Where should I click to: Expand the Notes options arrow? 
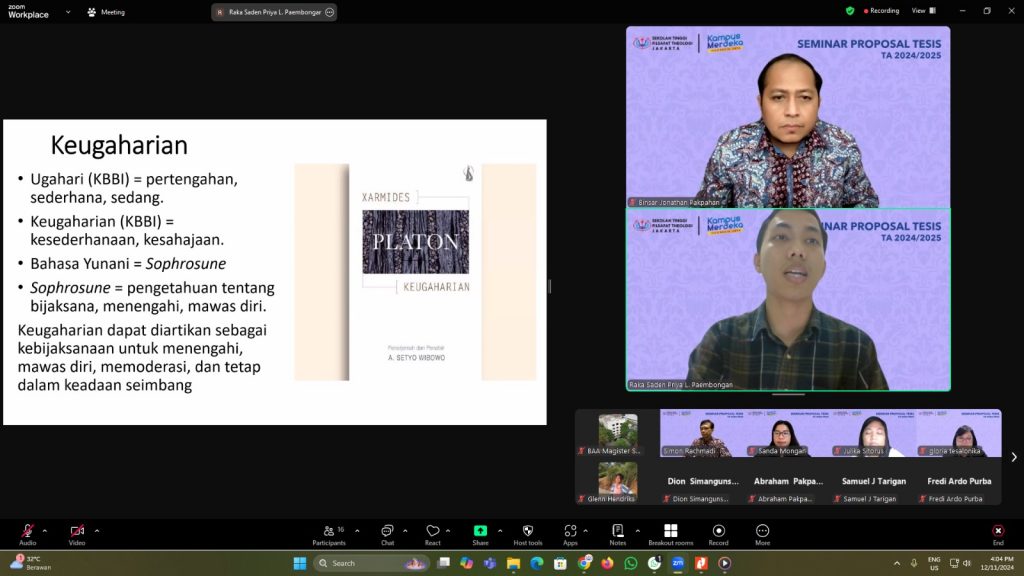pyautogui.click(x=637, y=531)
